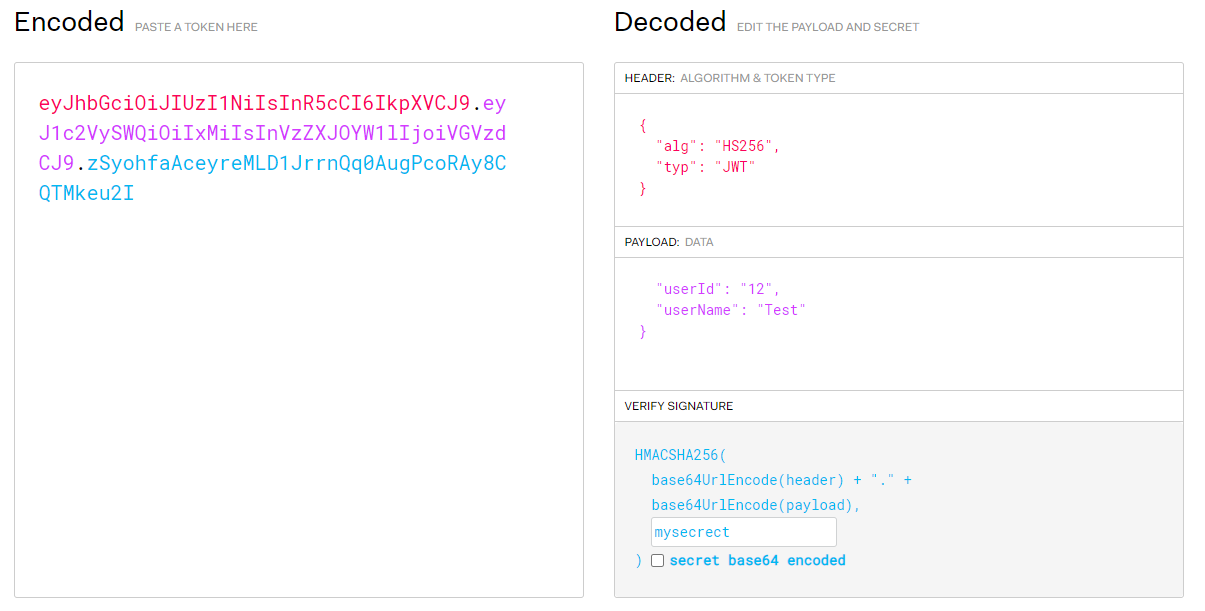This screenshot has height=611, width=1205.
Task: Click the purple payload token segment starting J1c2VySWQi
Action: (273, 133)
